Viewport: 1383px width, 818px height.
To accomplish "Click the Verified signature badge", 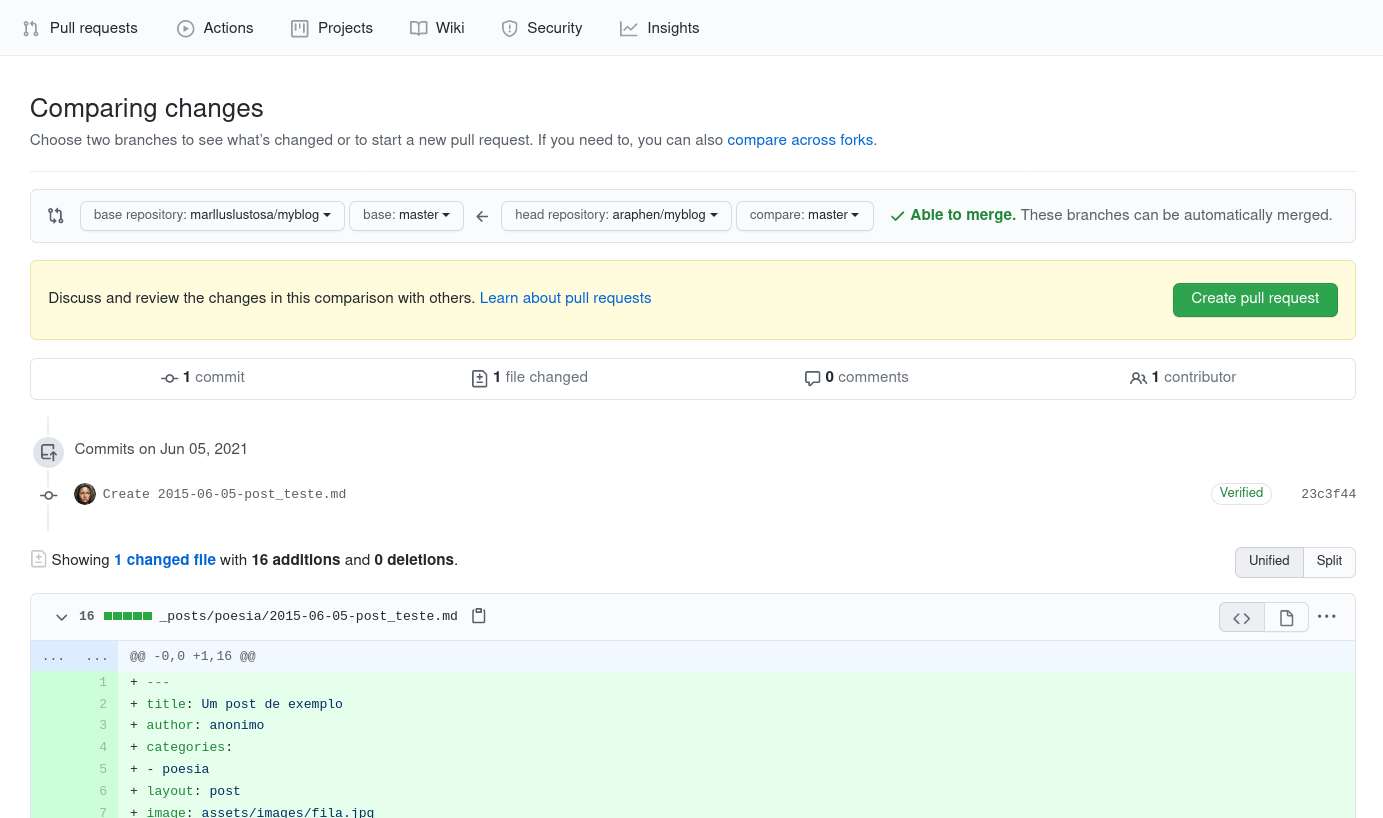I will (1241, 493).
